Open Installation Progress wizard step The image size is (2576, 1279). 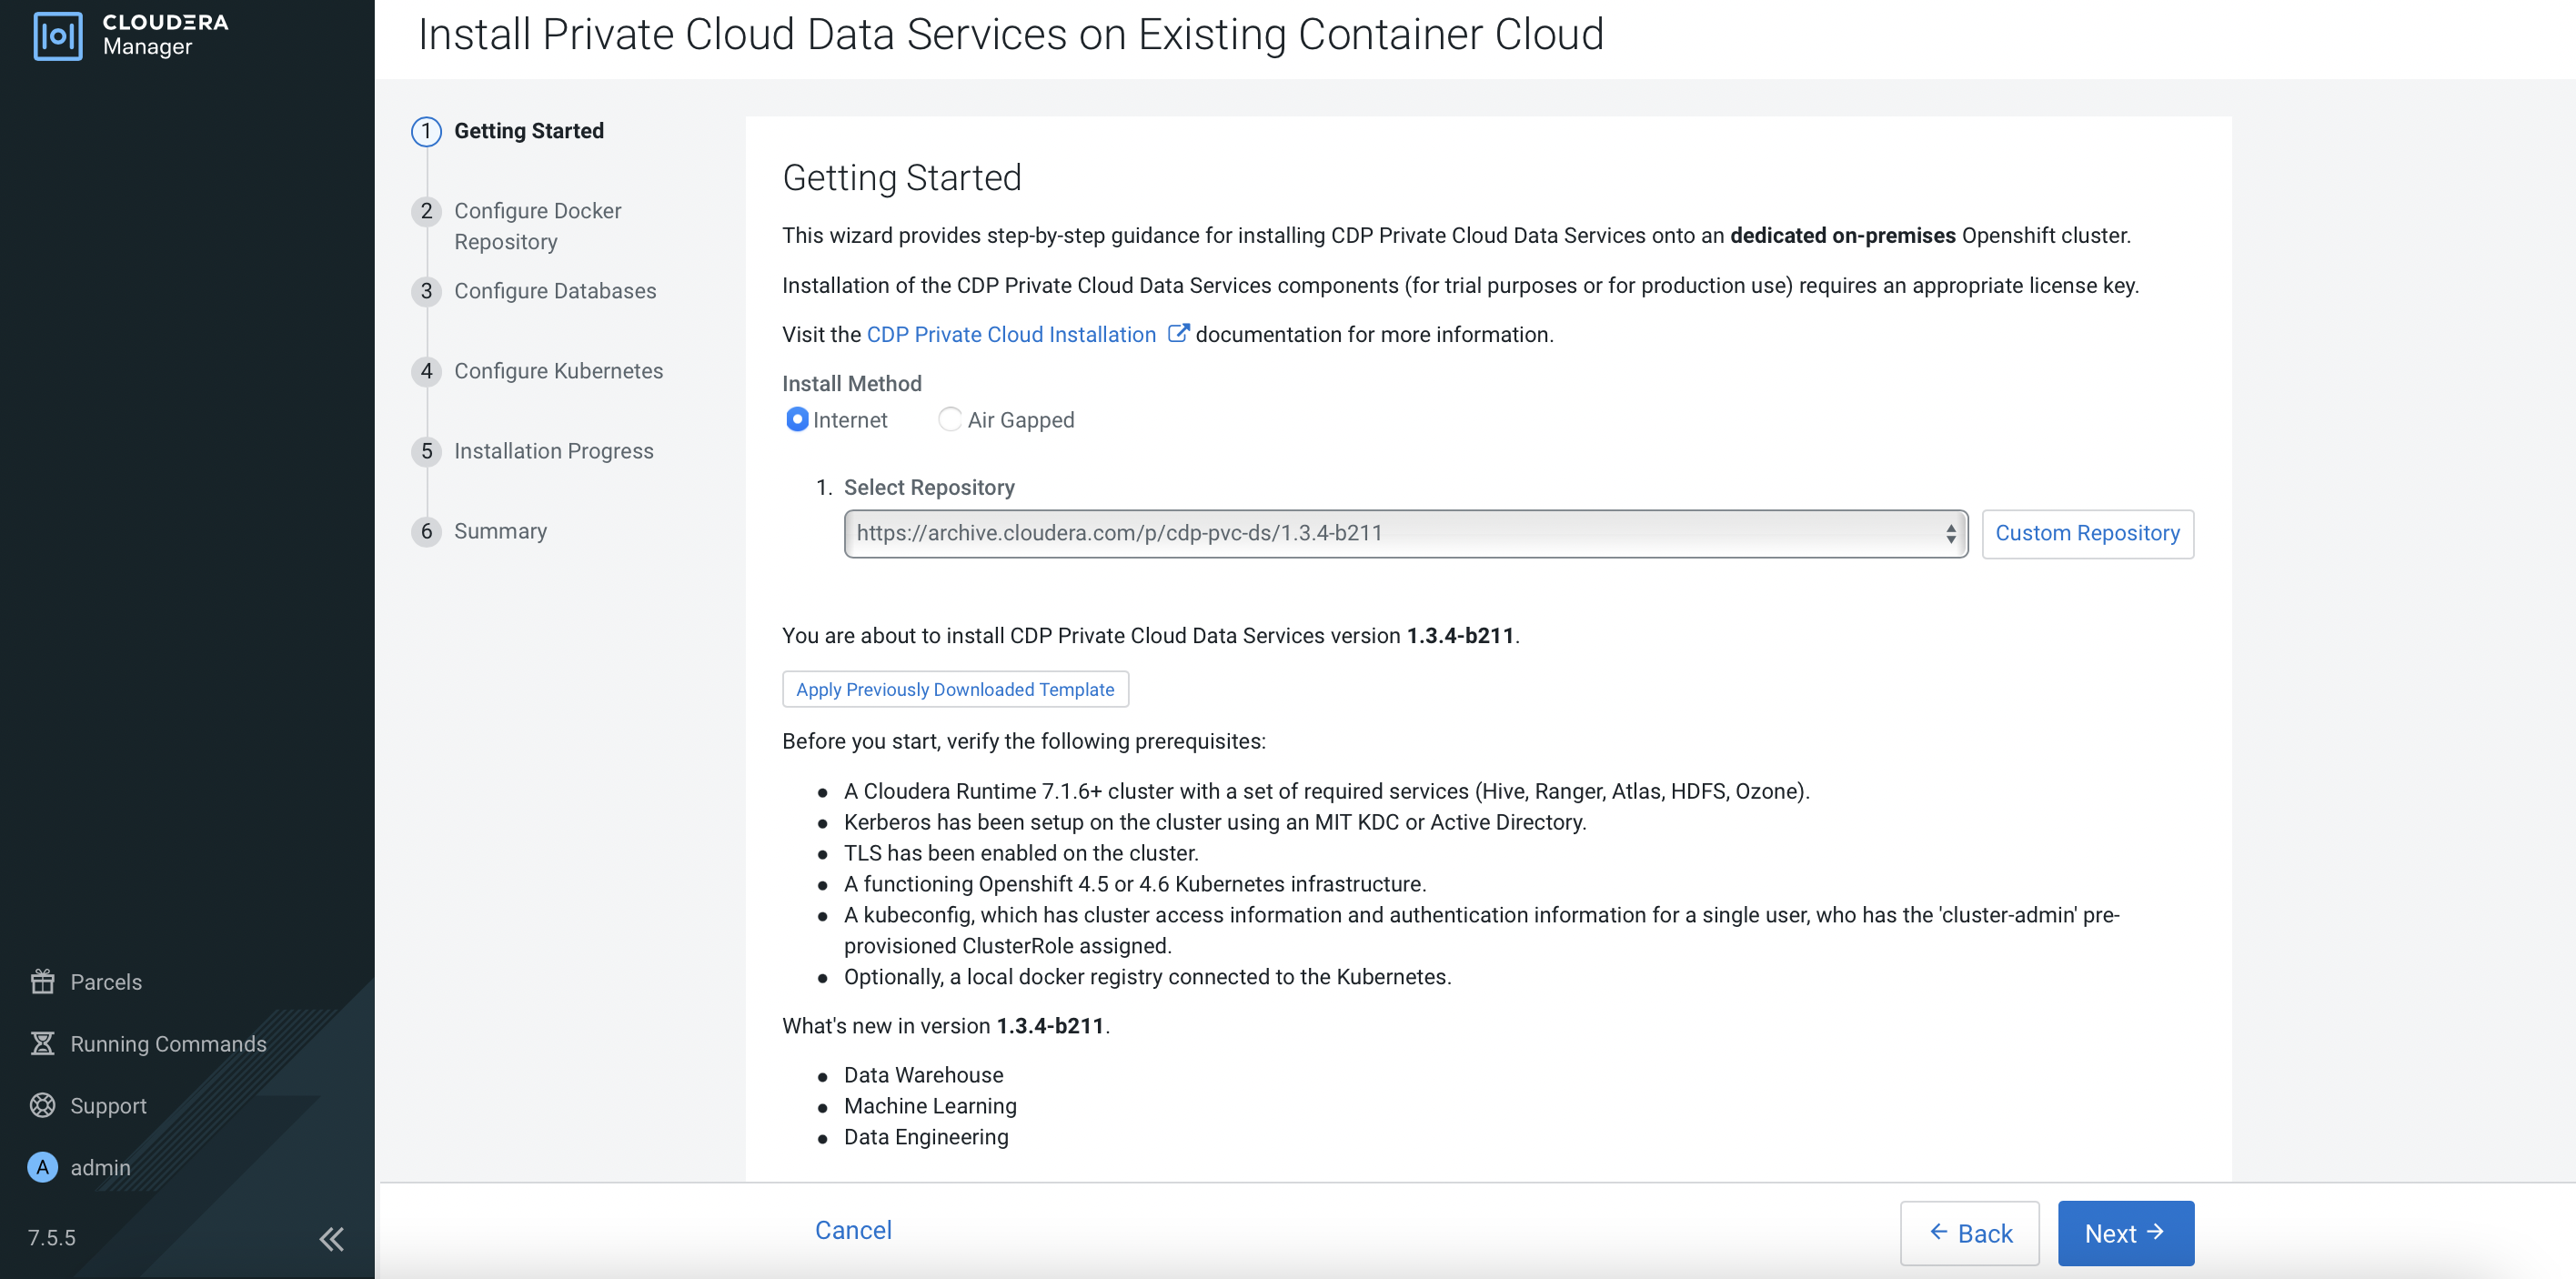tap(553, 451)
